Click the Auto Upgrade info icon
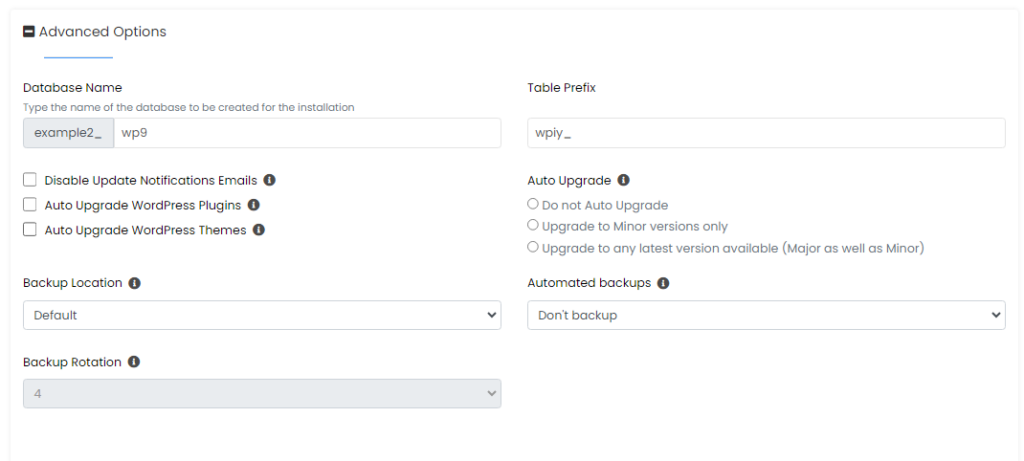1024x461 pixels. coord(624,181)
